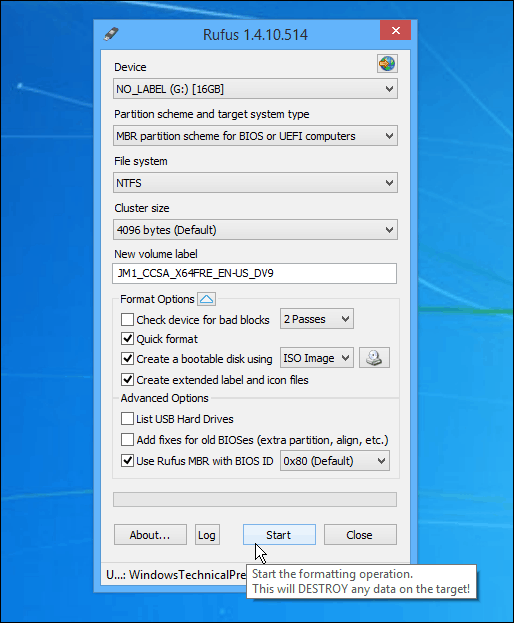Click the Rufus USB drive title icon

point(111,34)
